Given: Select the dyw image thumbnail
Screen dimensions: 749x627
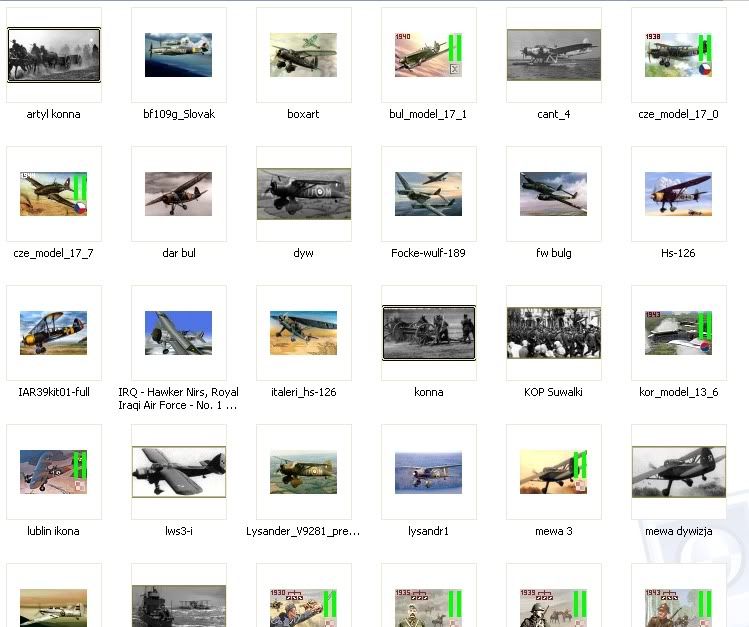Looking at the screenshot, I should point(304,194).
